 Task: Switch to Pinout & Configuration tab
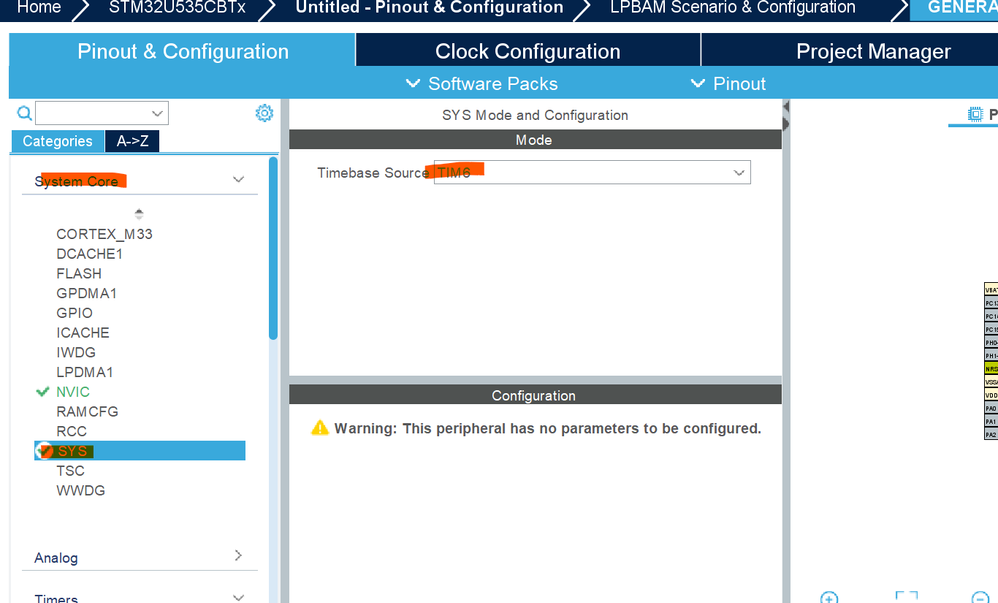tap(183, 51)
